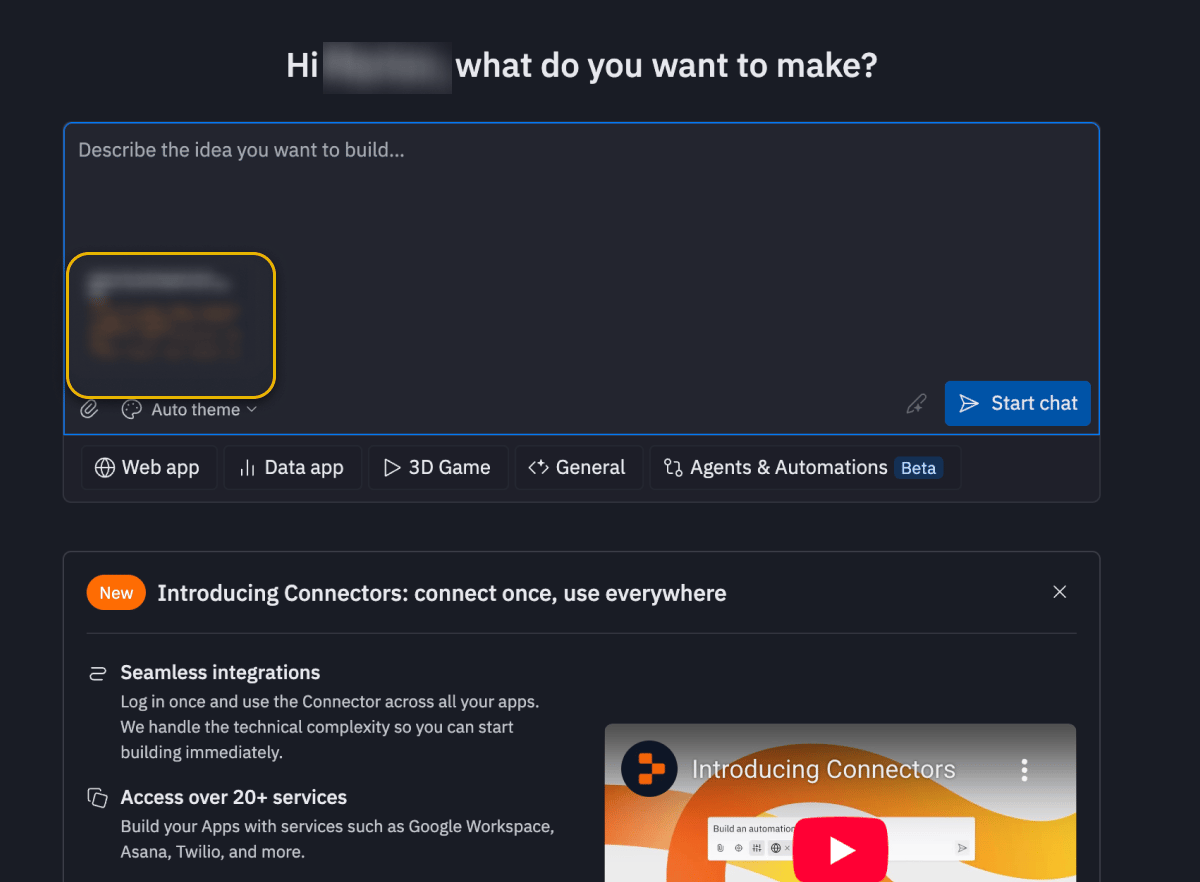Open the style pencil icon near Start chat
The height and width of the screenshot is (882, 1200).
tap(915, 403)
